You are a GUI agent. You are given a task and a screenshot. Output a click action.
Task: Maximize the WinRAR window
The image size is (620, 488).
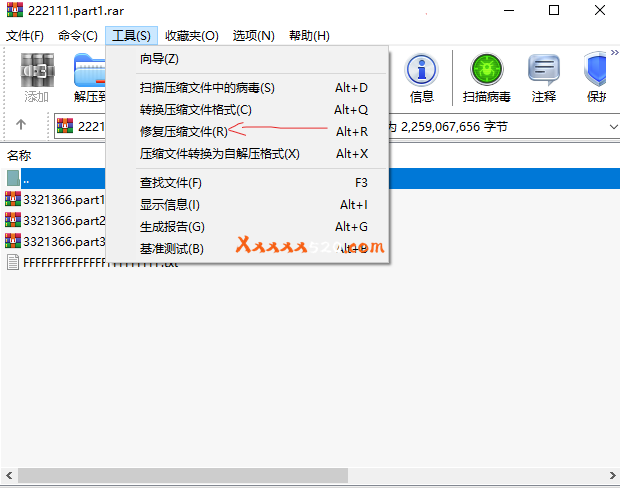(554, 10)
